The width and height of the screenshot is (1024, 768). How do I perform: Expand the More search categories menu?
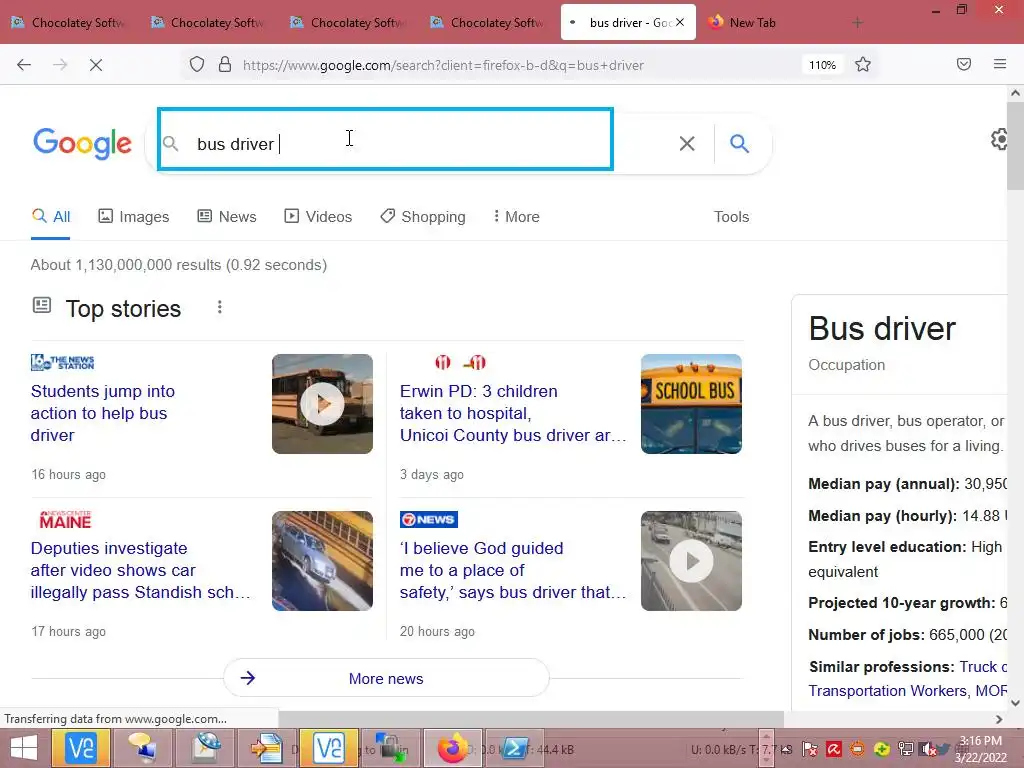(x=517, y=217)
